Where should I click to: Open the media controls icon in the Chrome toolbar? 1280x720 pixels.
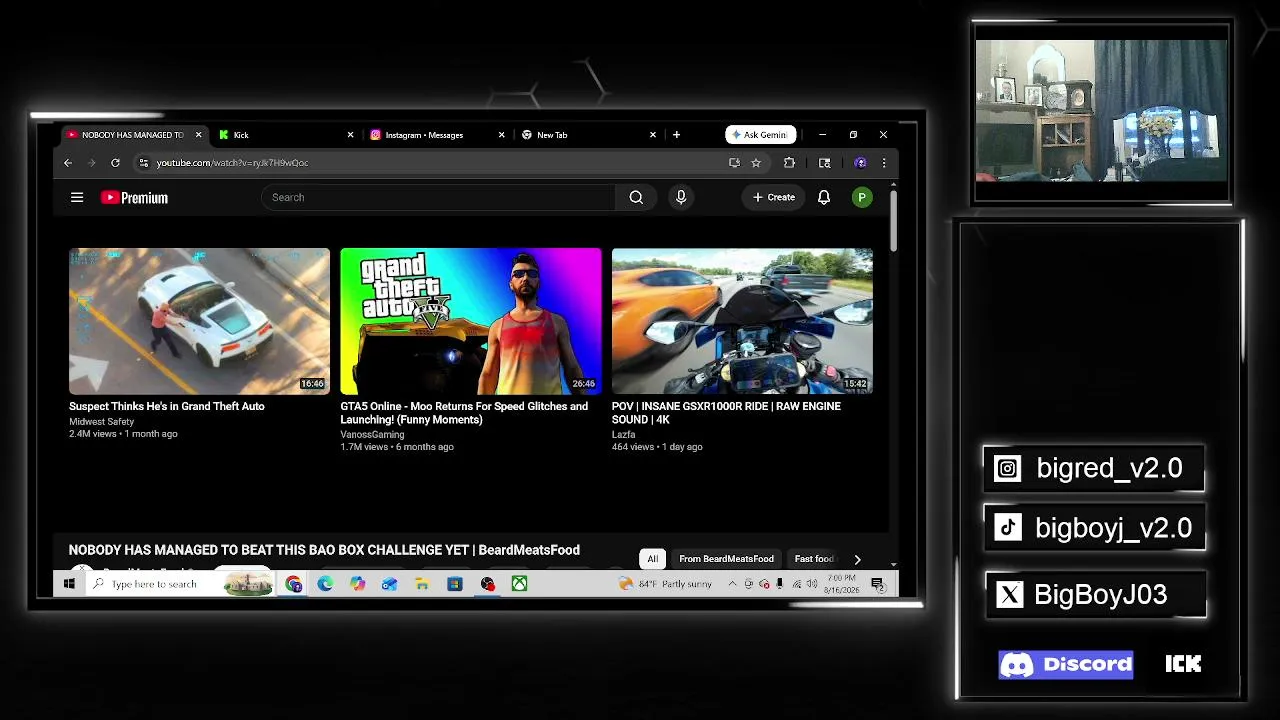[824, 163]
